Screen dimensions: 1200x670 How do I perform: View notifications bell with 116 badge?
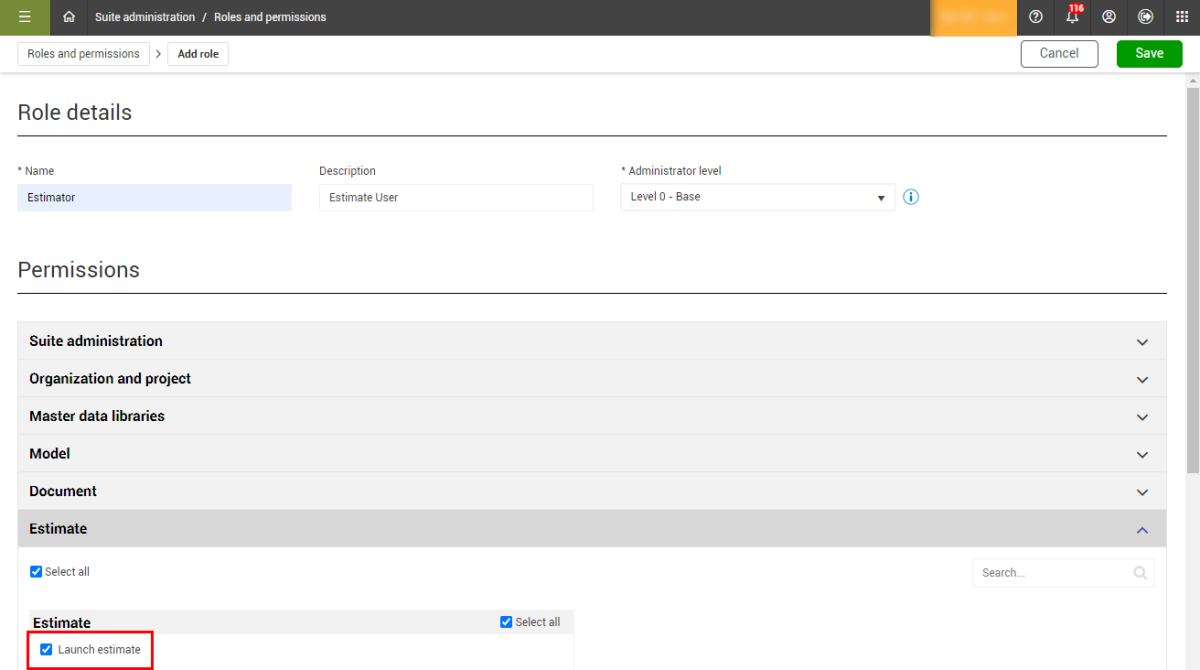click(x=1073, y=15)
